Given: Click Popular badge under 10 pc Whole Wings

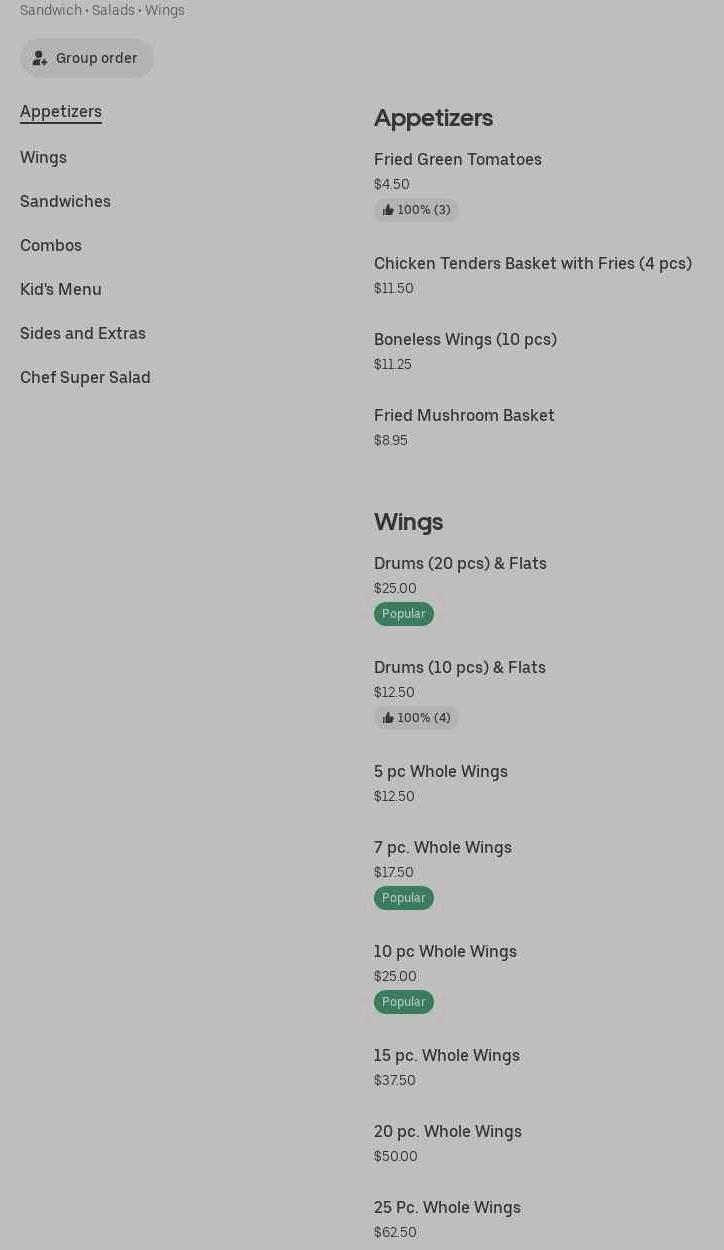Looking at the screenshot, I should coord(404,1002).
